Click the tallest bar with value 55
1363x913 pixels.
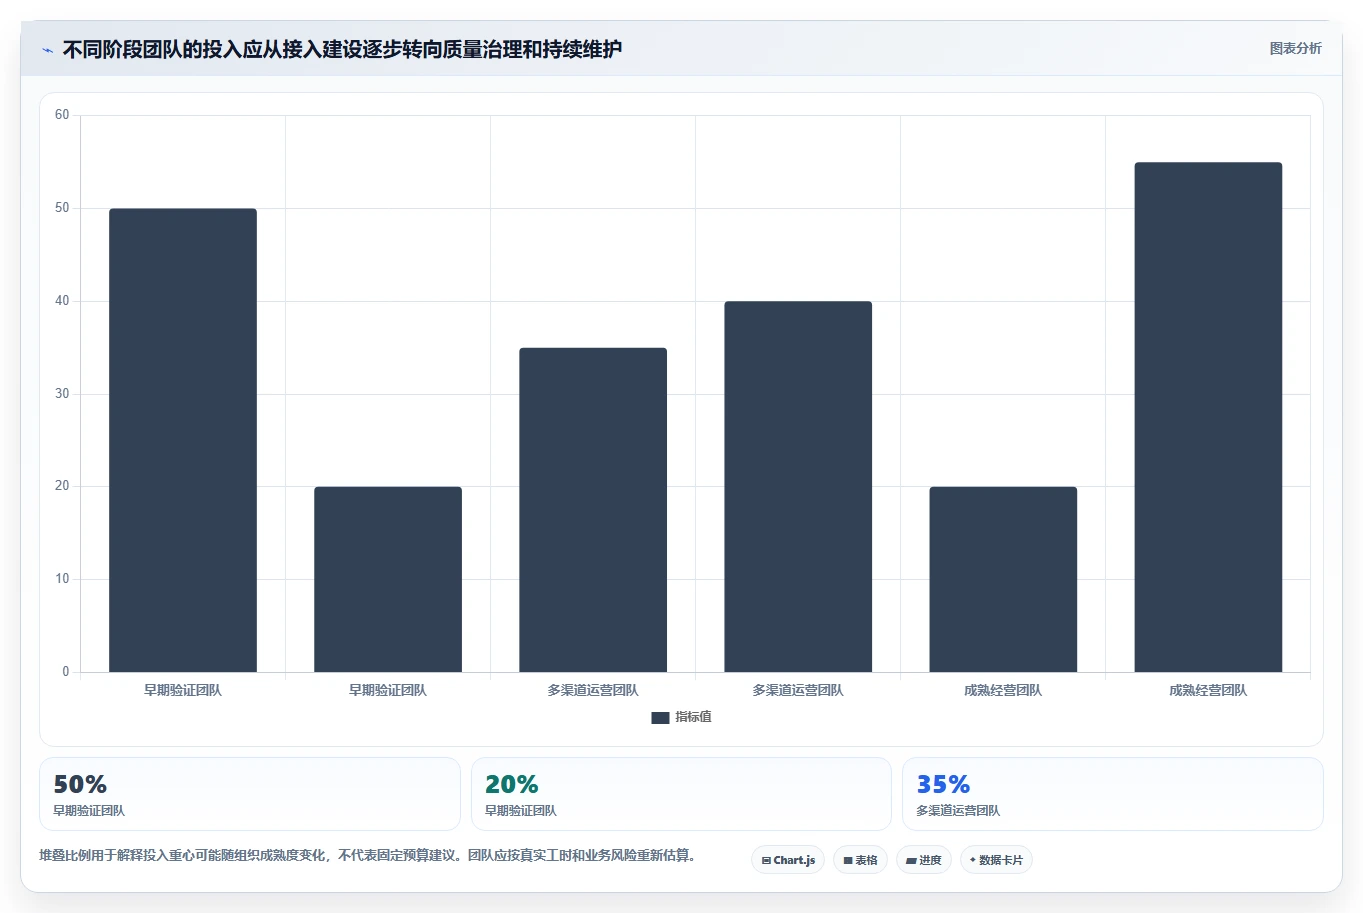pyautogui.click(x=1208, y=417)
